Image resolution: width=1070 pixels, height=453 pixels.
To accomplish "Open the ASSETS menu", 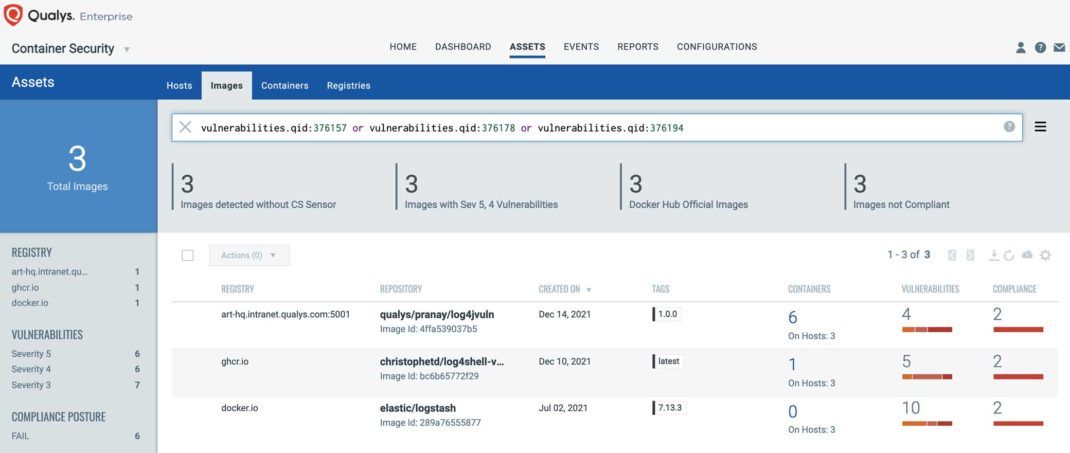I will coord(527,47).
